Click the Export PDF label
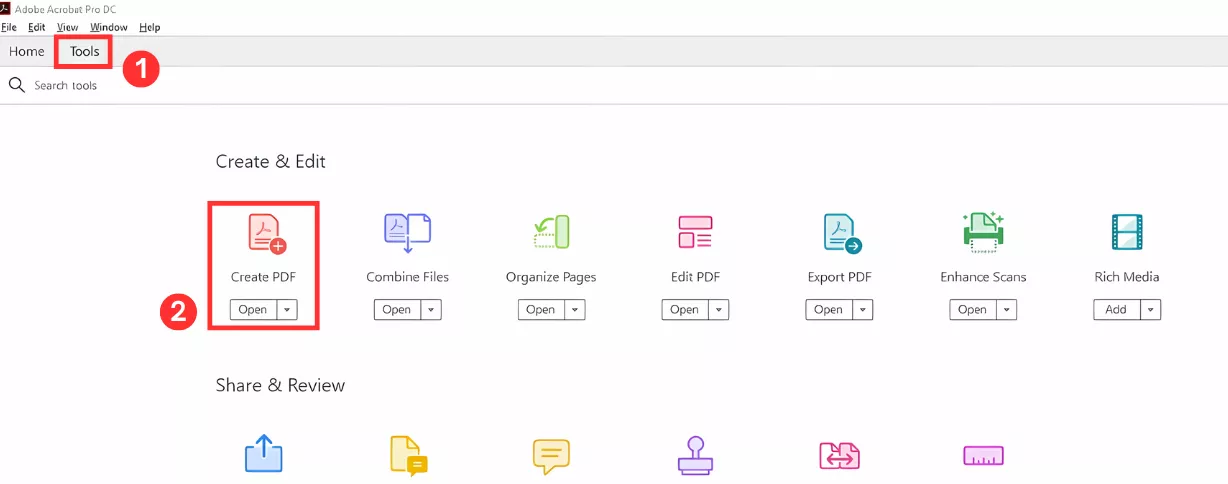The width and height of the screenshot is (1228, 484). 839,277
